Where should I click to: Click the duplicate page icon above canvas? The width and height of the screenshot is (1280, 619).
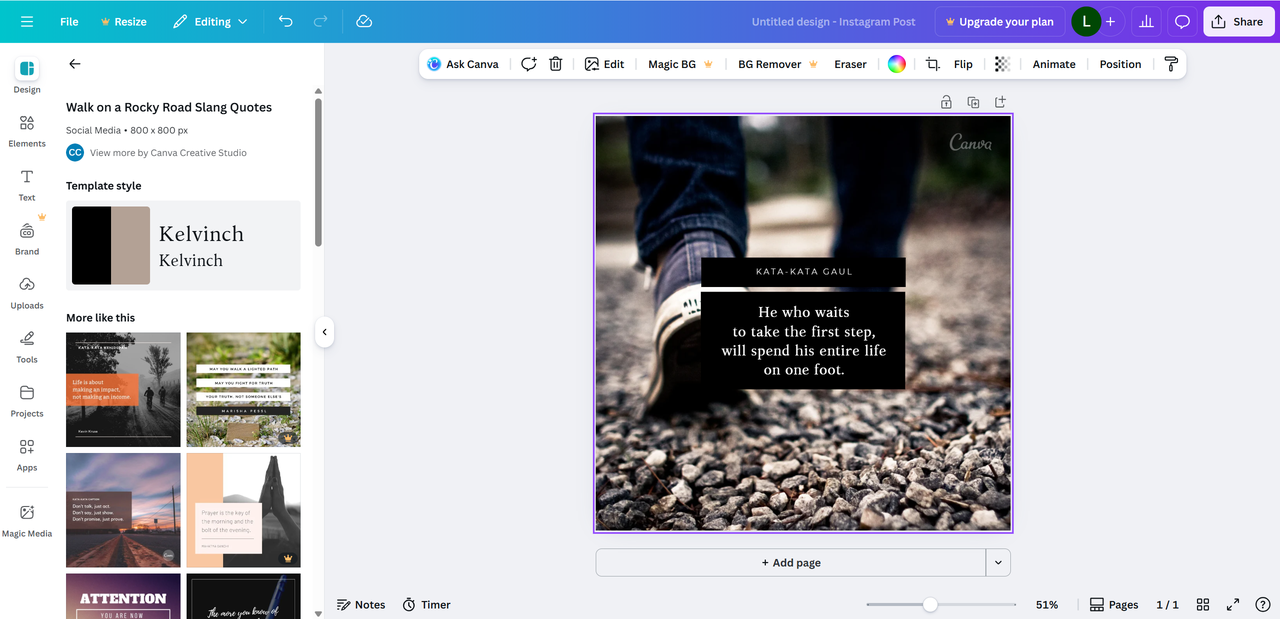click(973, 102)
